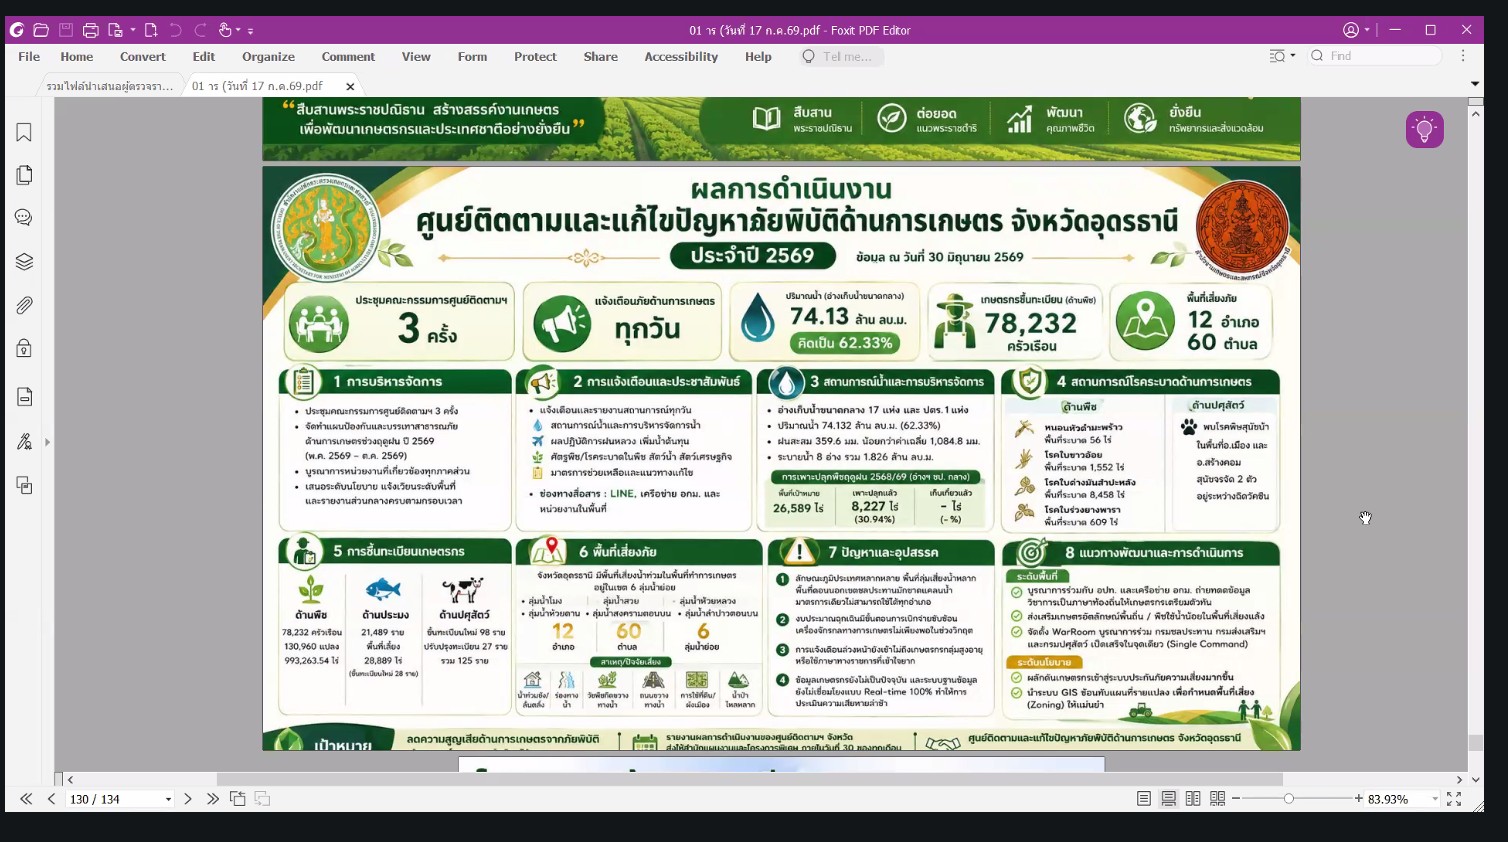Click the Foxit logo icon in title bar
The image size is (1508, 842).
(17, 30)
